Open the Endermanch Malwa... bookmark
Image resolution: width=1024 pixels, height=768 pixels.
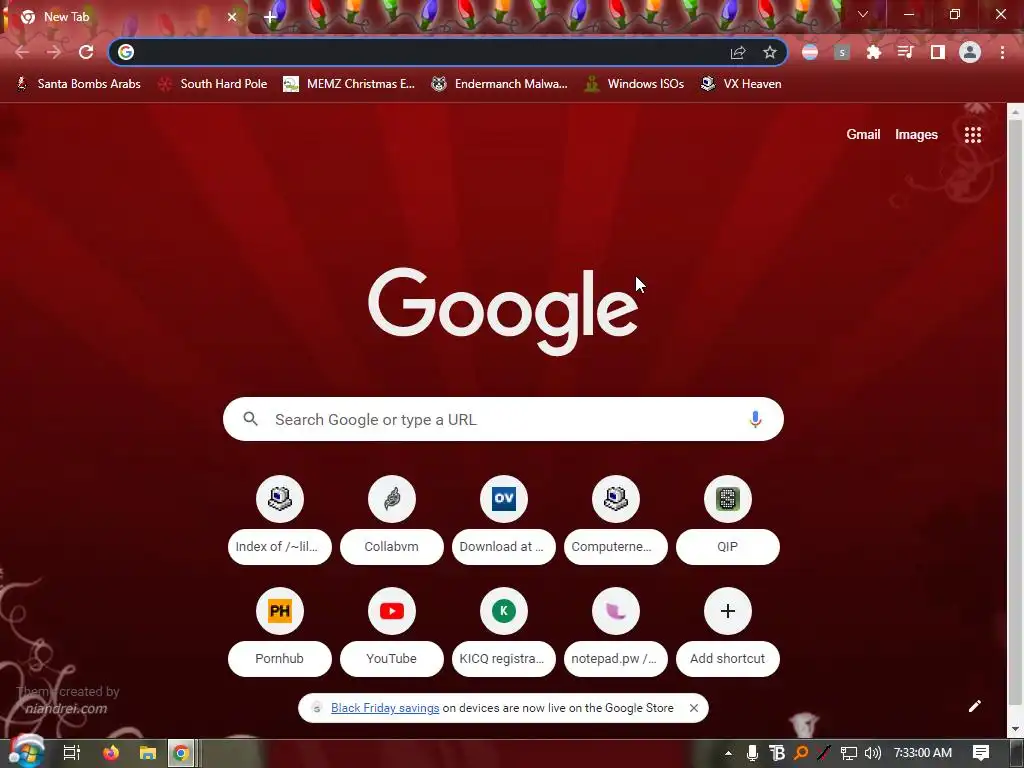pos(500,84)
